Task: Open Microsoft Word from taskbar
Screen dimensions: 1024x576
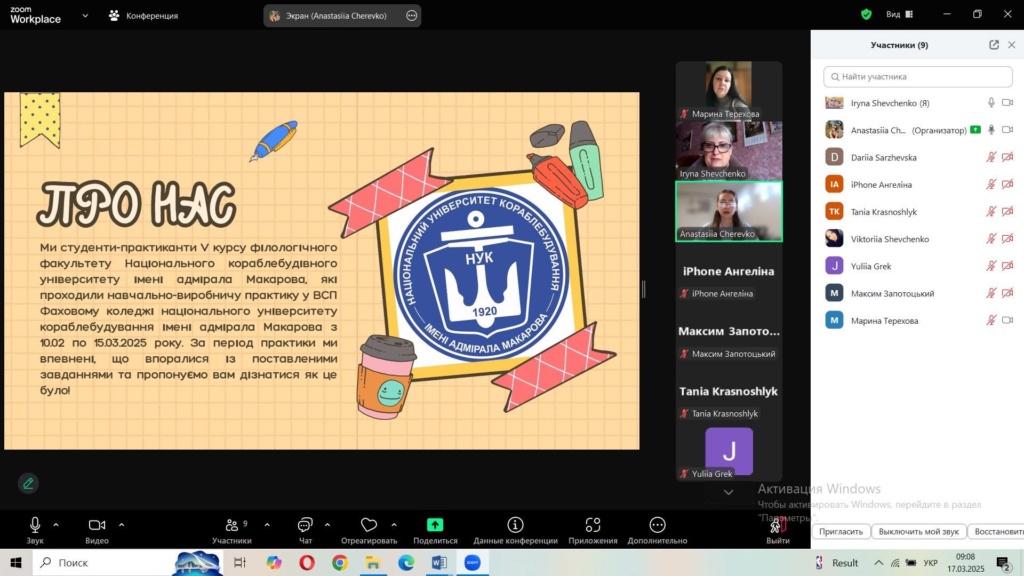Action: [439, 562]
